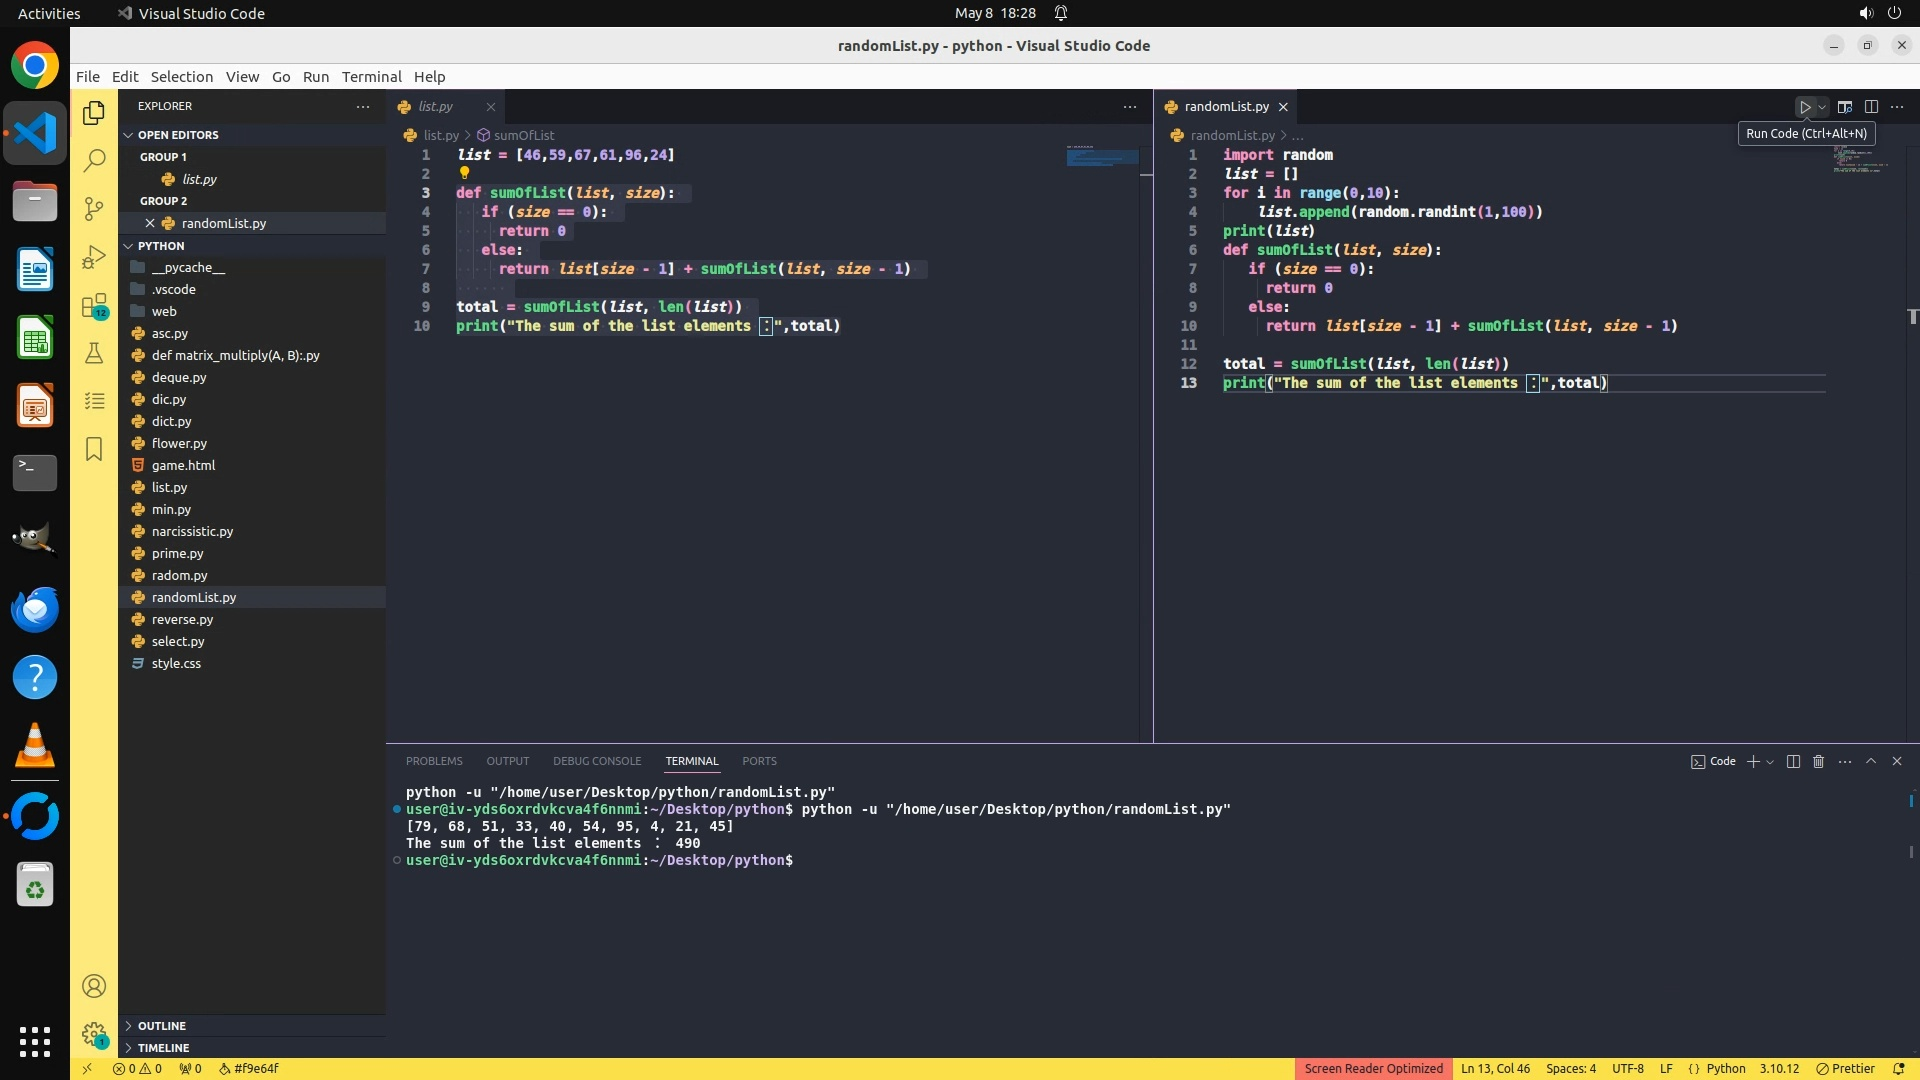This screenshot has height=1080, width=1920.
Task: Collapse the OPEN EDITORS section
Action: click(x=178, y=135)
